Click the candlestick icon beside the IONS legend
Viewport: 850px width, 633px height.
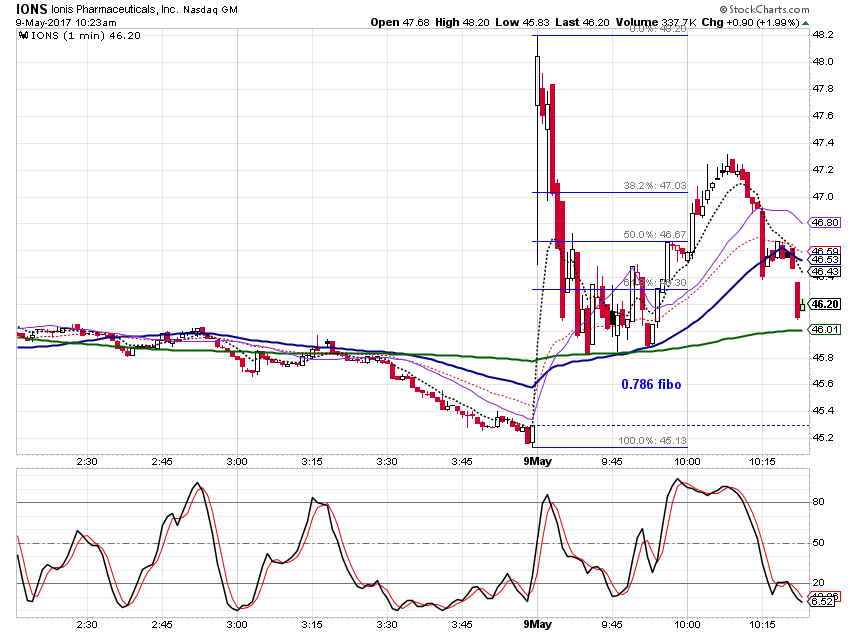23,36
